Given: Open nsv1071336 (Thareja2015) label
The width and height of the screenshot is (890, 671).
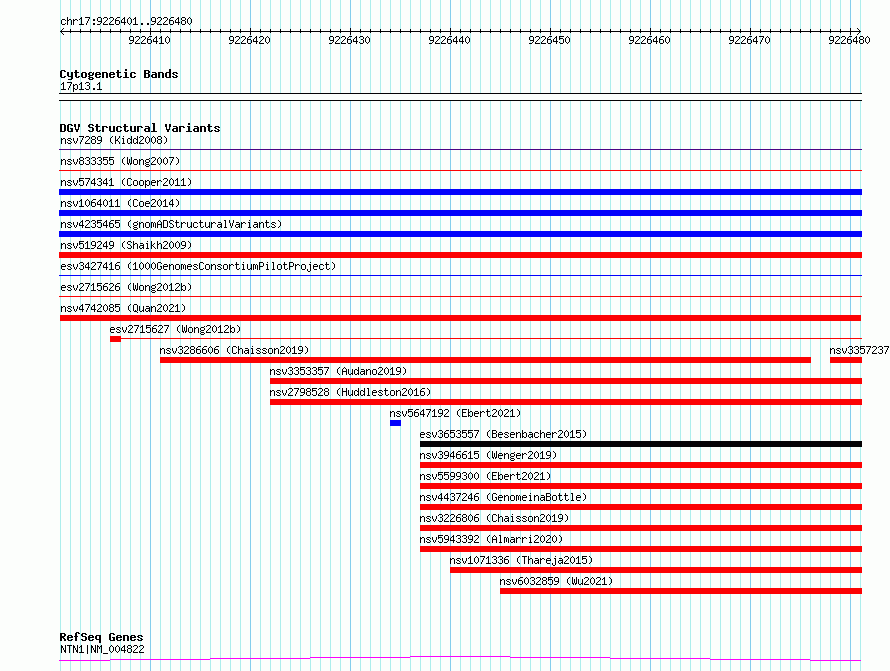Looking at the screenshot, I should tap(521, 560).
